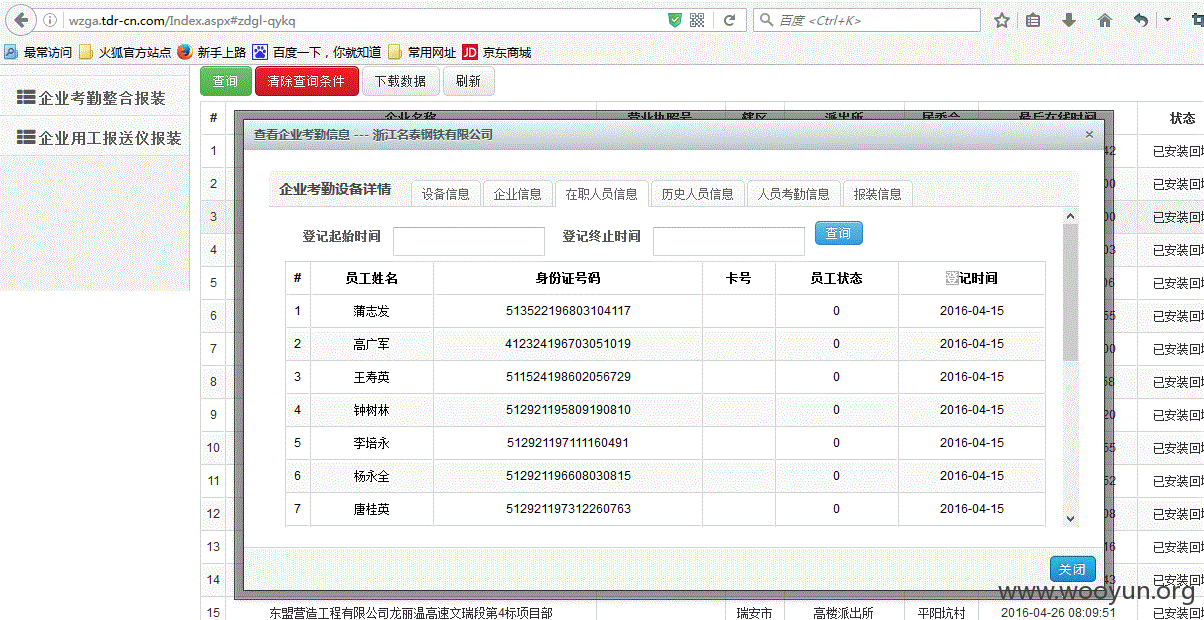Viewport: 1204px width, 620px height.
Task: Open the 新手上路 Firefox bookmark
Action: 211,52
